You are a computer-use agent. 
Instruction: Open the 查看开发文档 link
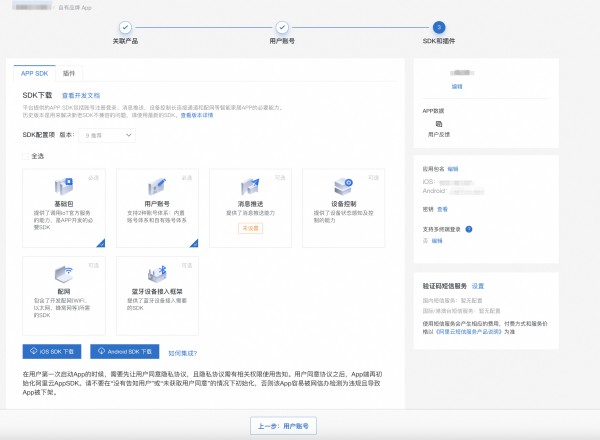click(81, 96)
